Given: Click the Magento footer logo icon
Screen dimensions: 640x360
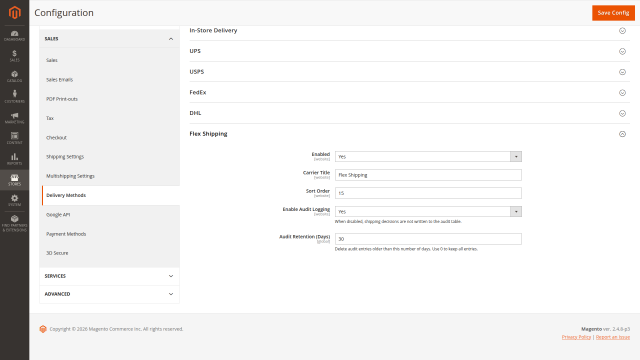Looking at the screenshot, I should [43, 329].
